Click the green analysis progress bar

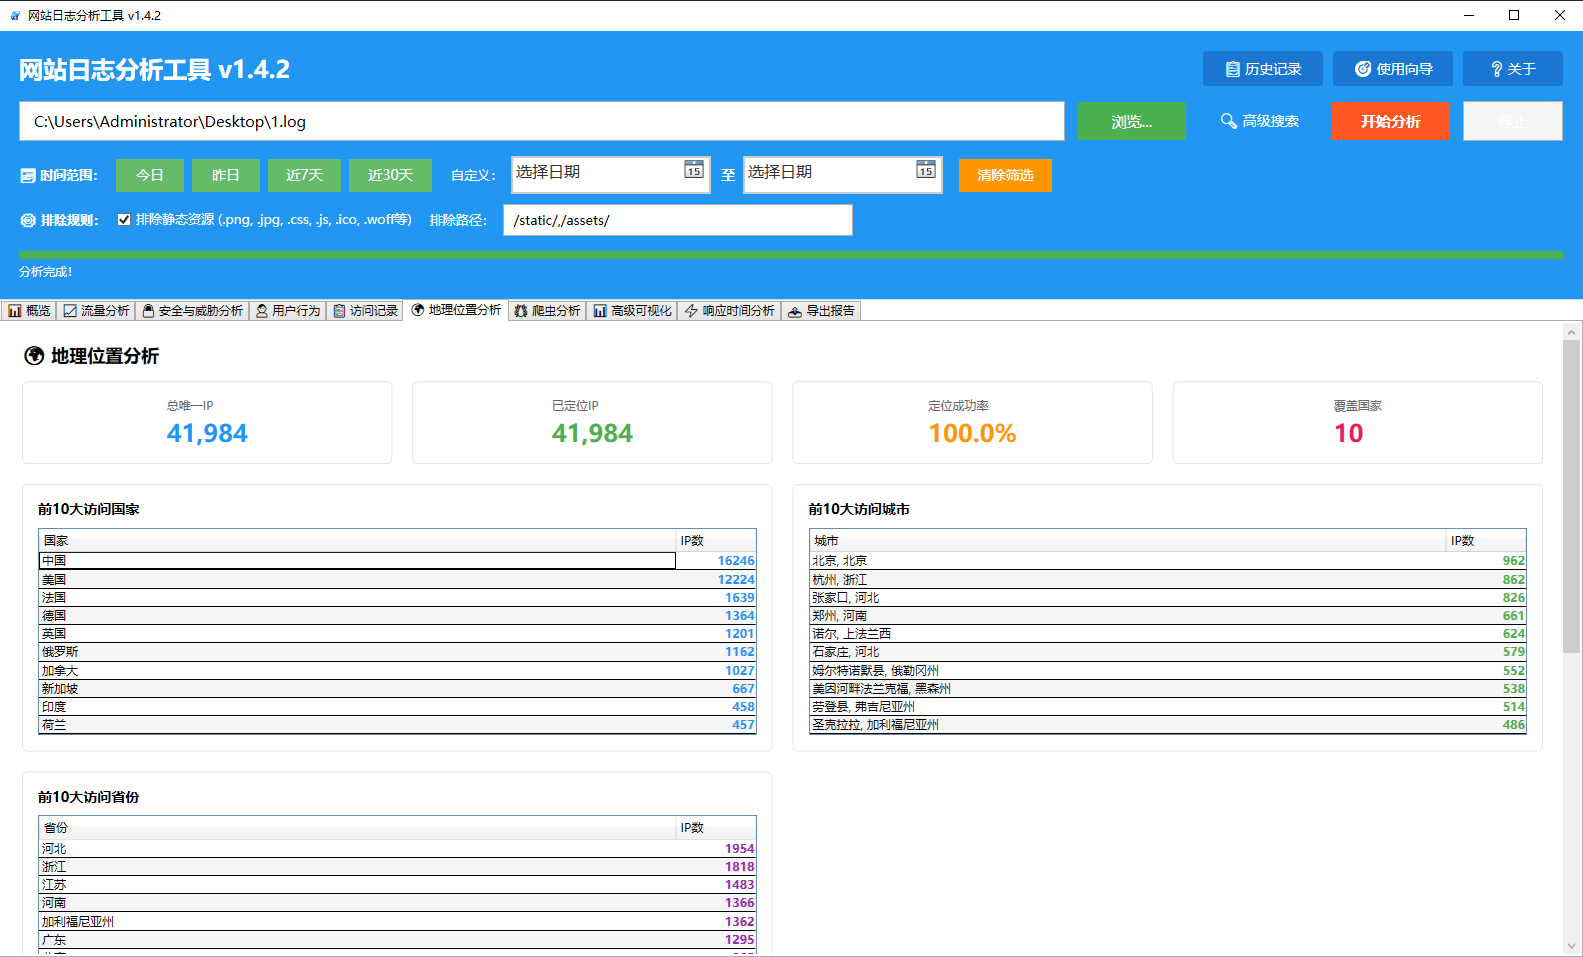pyautogui.click(x=790, y=256)
